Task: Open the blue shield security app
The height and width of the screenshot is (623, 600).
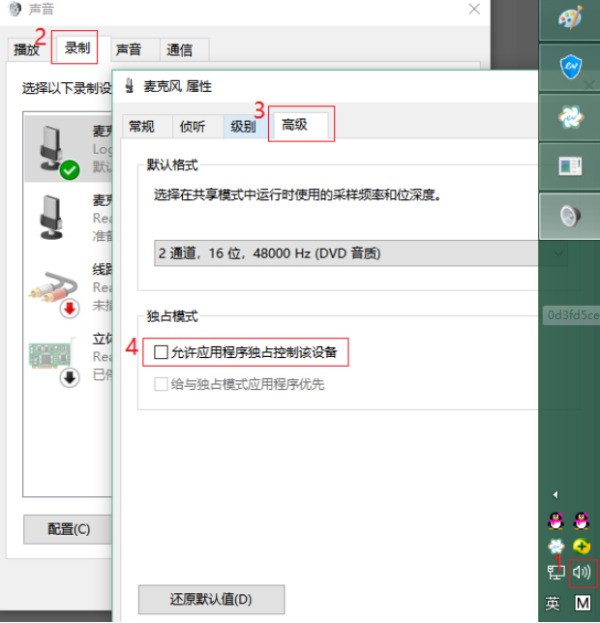Action: [571, 66]
